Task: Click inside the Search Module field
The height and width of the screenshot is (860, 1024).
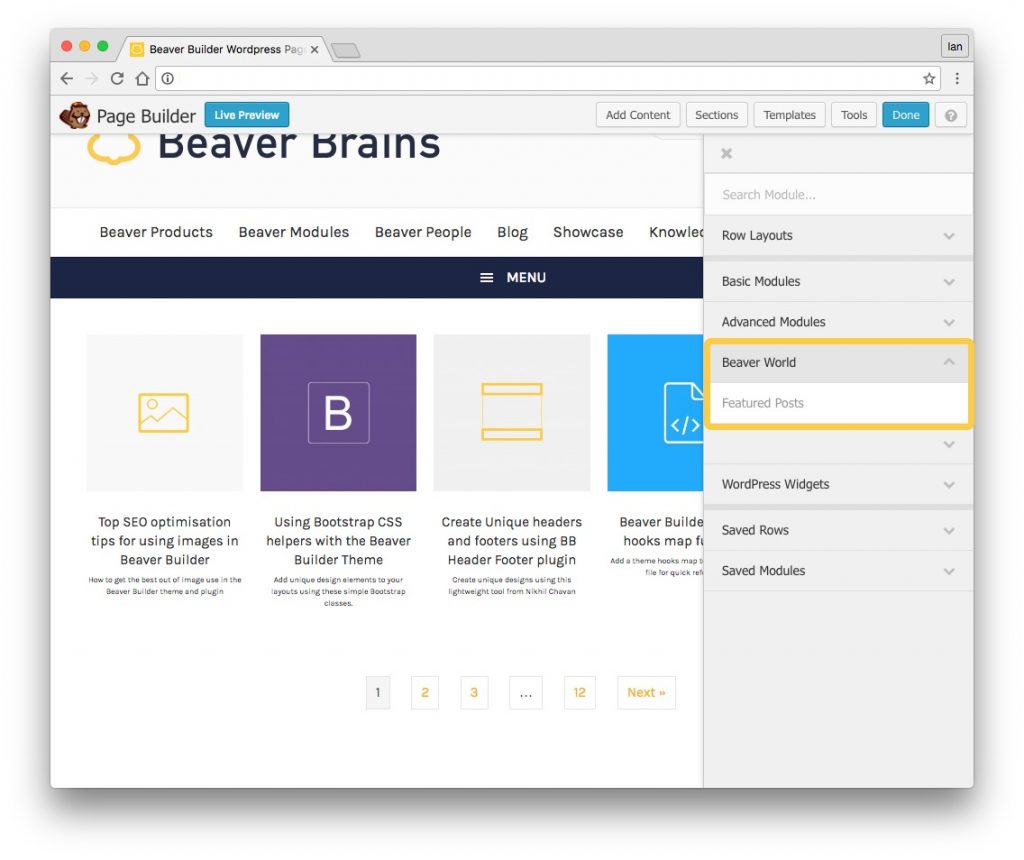Action: 838,194
